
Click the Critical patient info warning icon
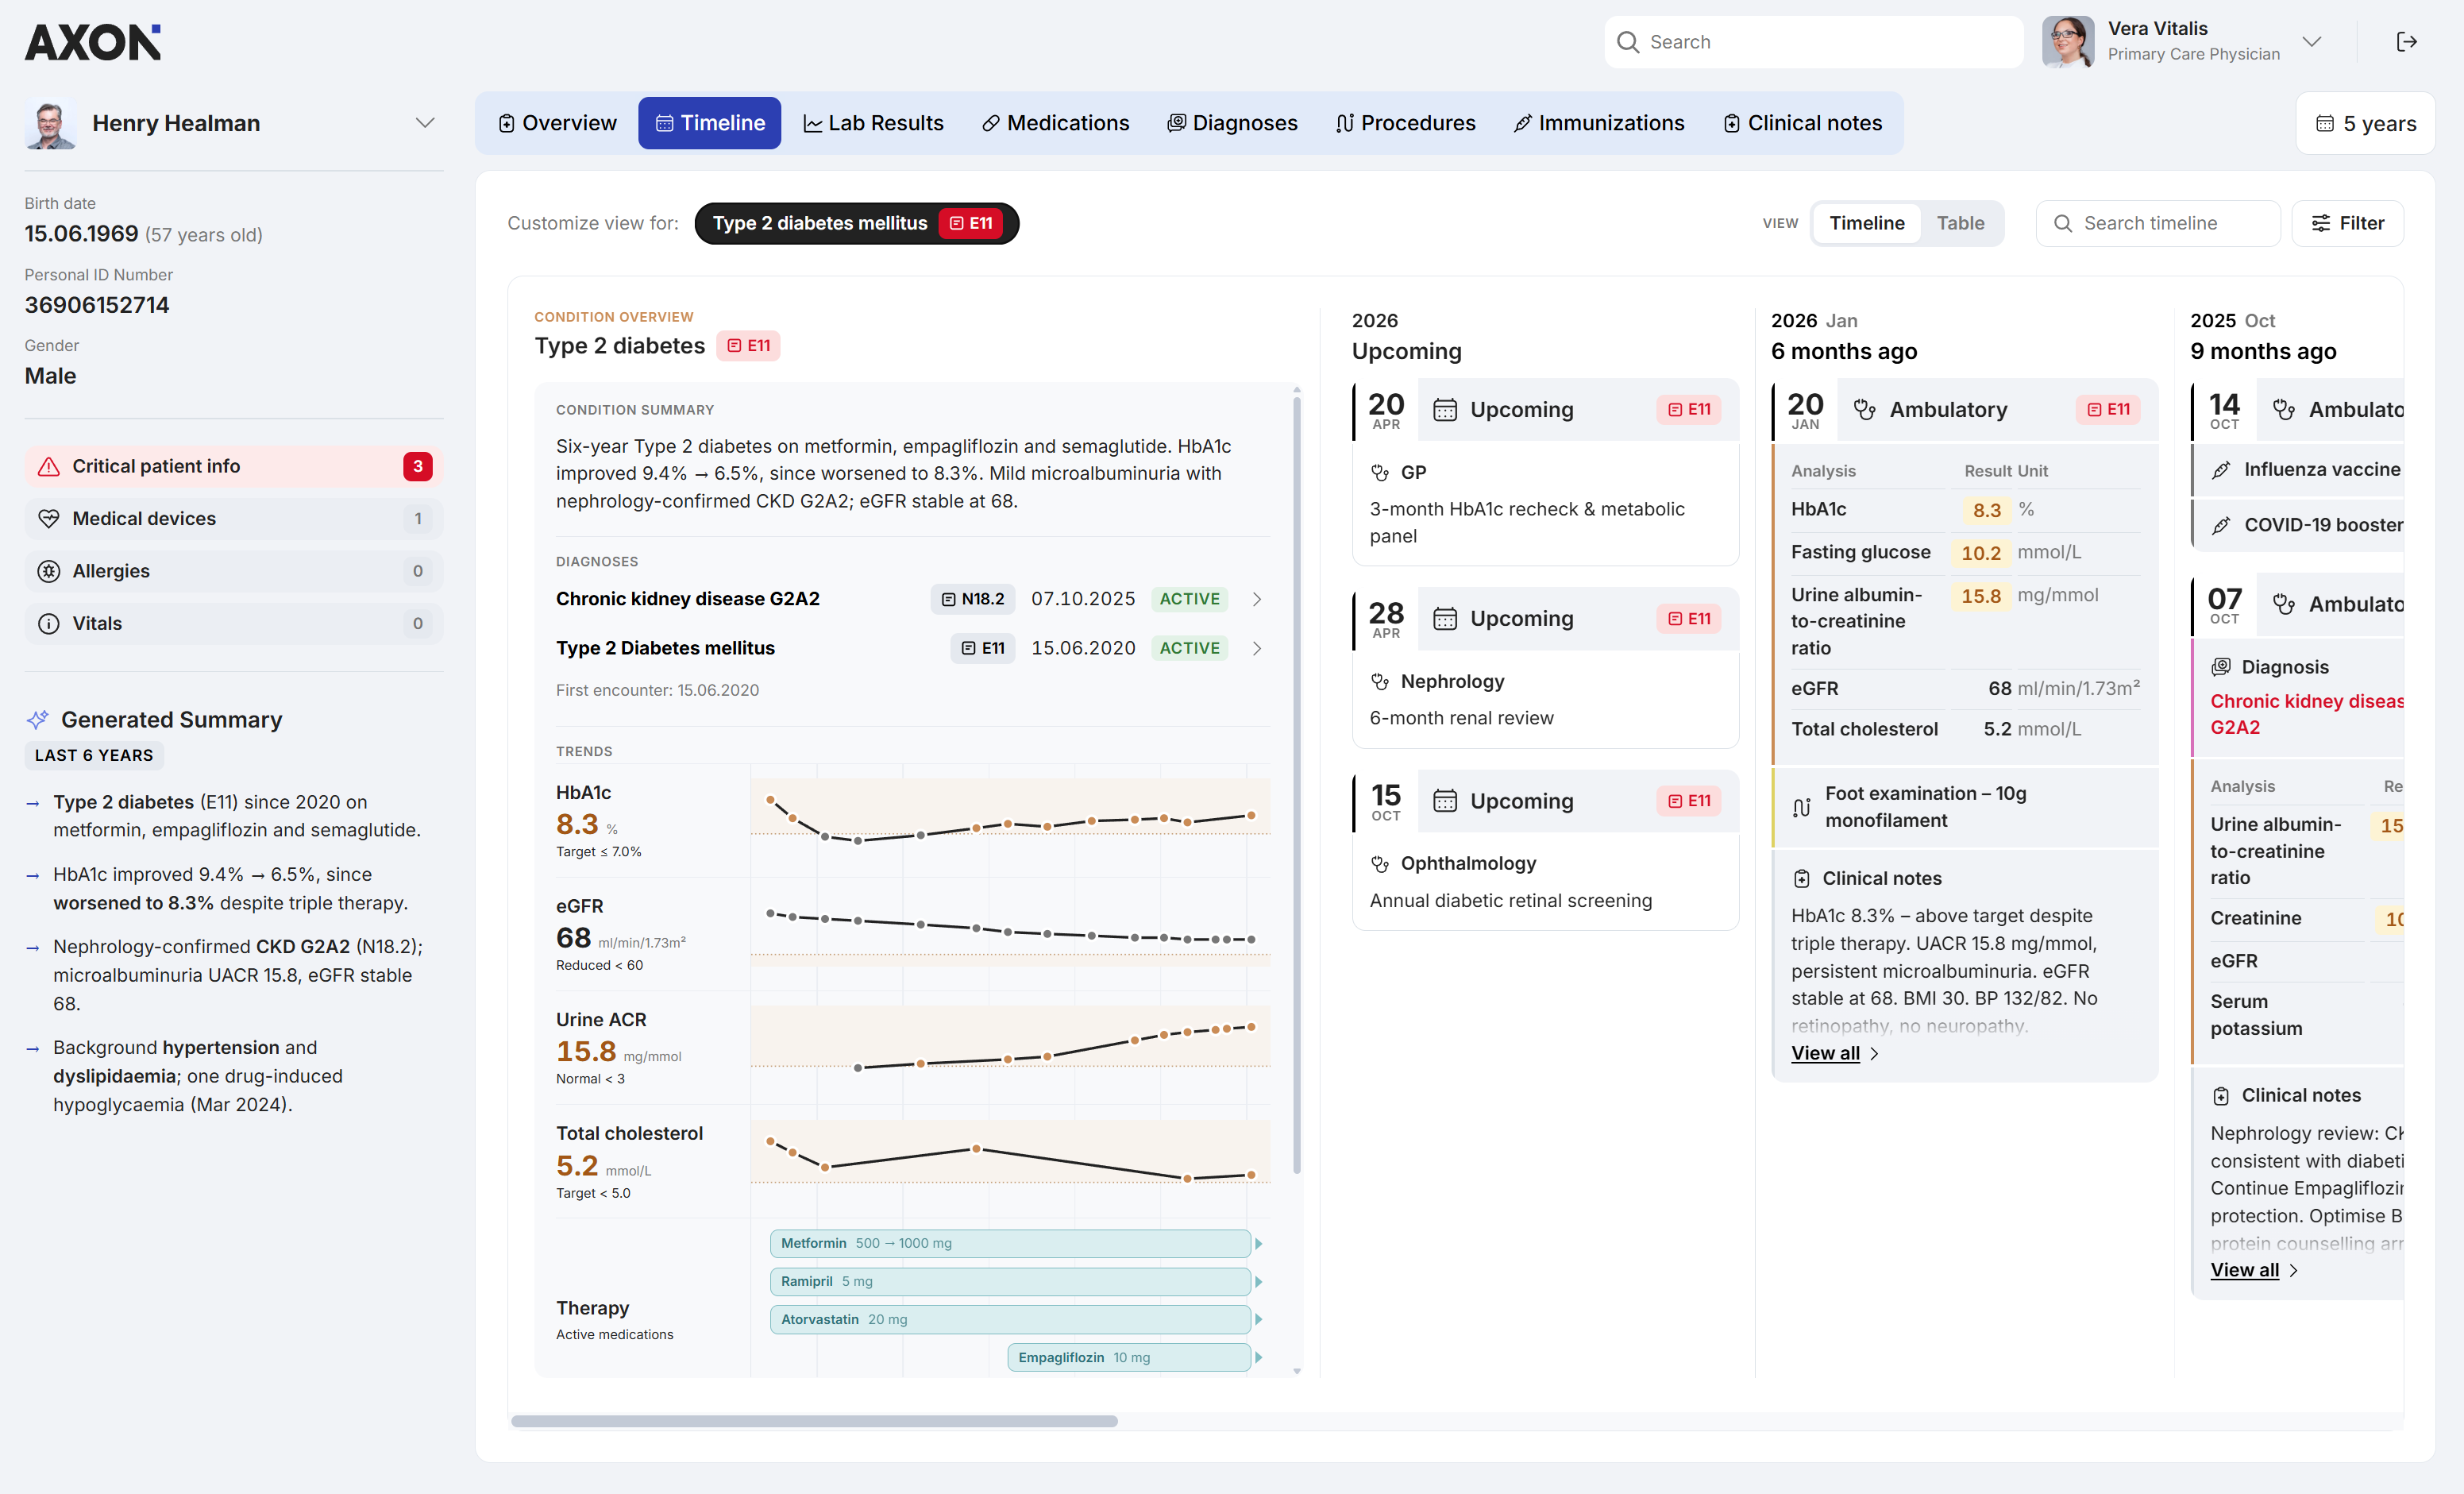point(48,466)
